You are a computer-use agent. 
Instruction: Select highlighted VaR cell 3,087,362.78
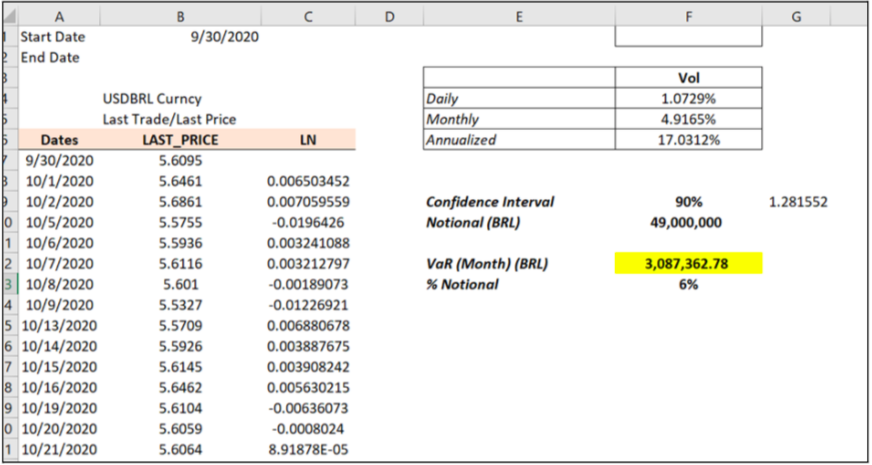pyautogui.click(x=688, y=264)
